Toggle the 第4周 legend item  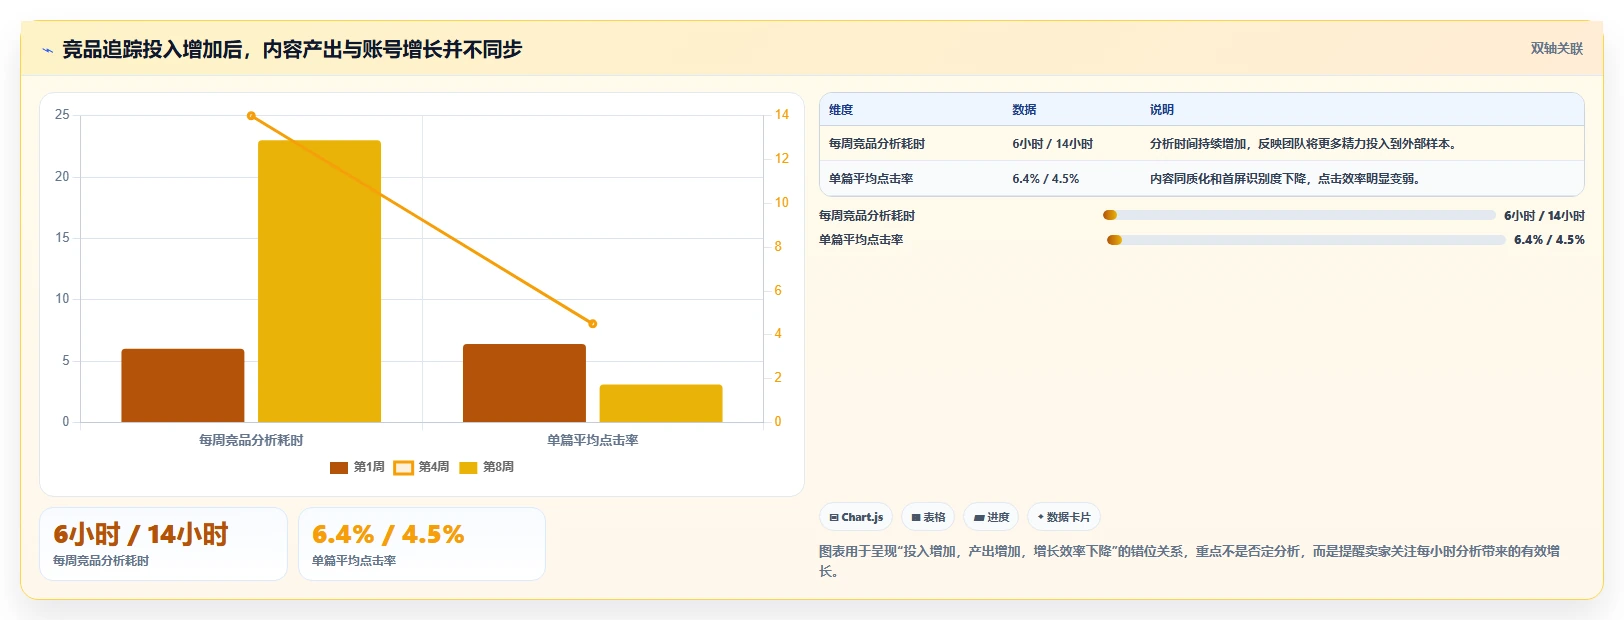(421, 467)
